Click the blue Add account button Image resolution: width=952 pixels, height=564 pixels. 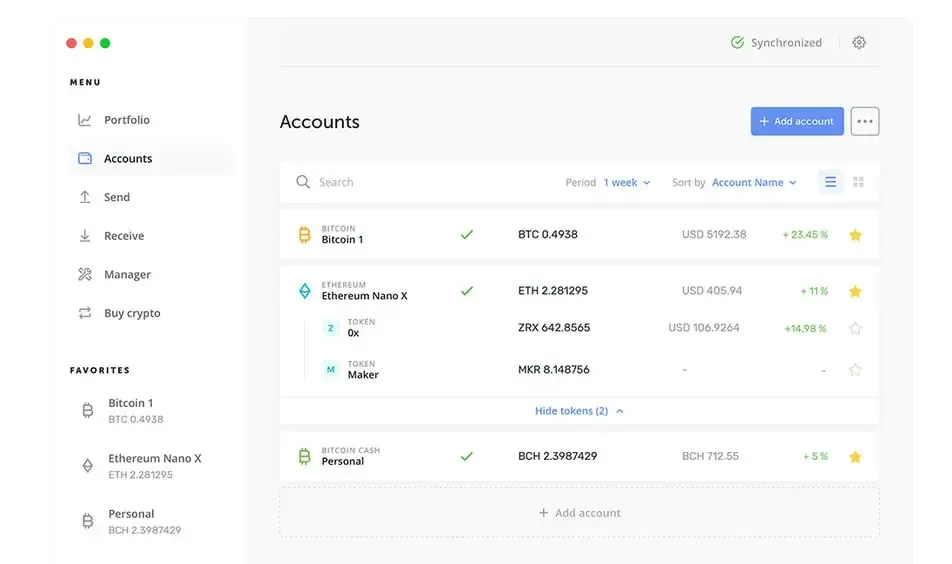click(797, 121)
